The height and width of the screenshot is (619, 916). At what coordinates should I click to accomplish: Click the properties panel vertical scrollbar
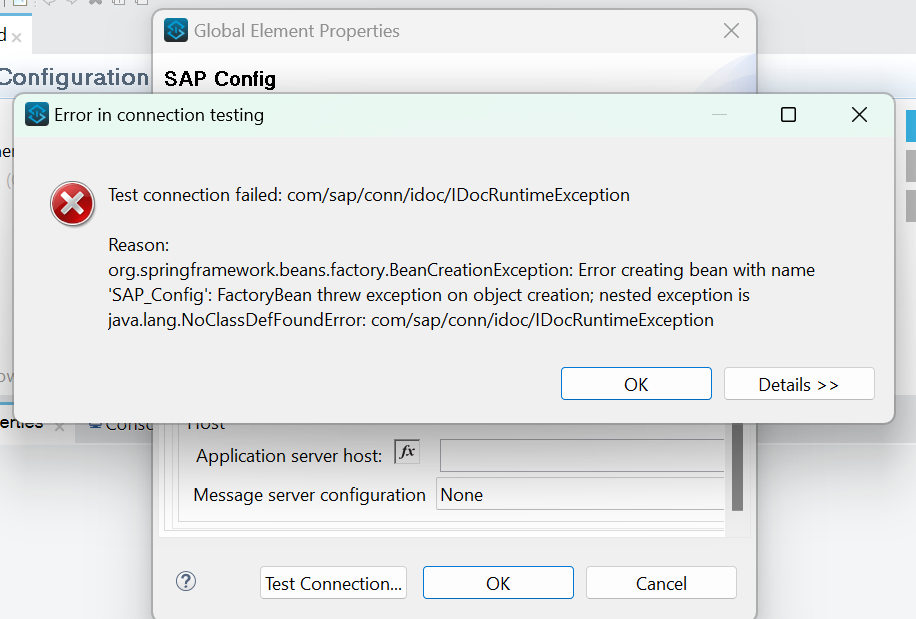click(737, 470)
